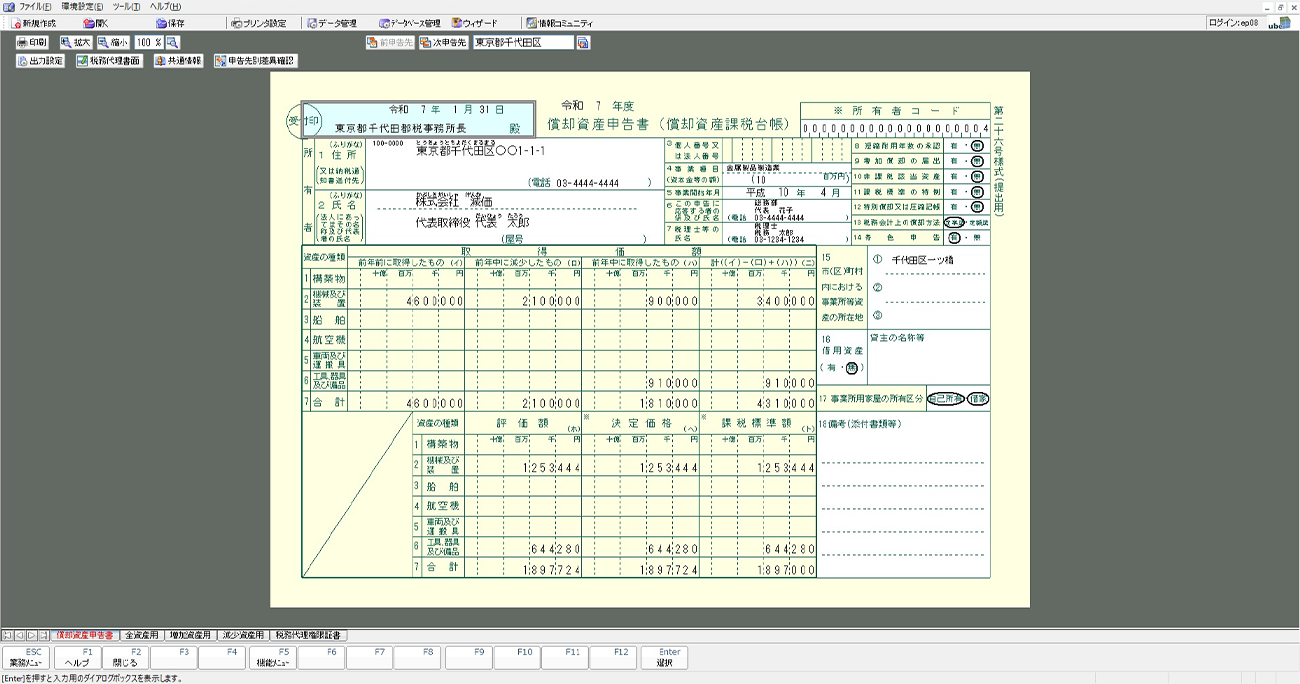The width and height of the screenshot is (1300, 684).
Task: Click the 印刷 print icon button
Action: (x=32, y=43)
